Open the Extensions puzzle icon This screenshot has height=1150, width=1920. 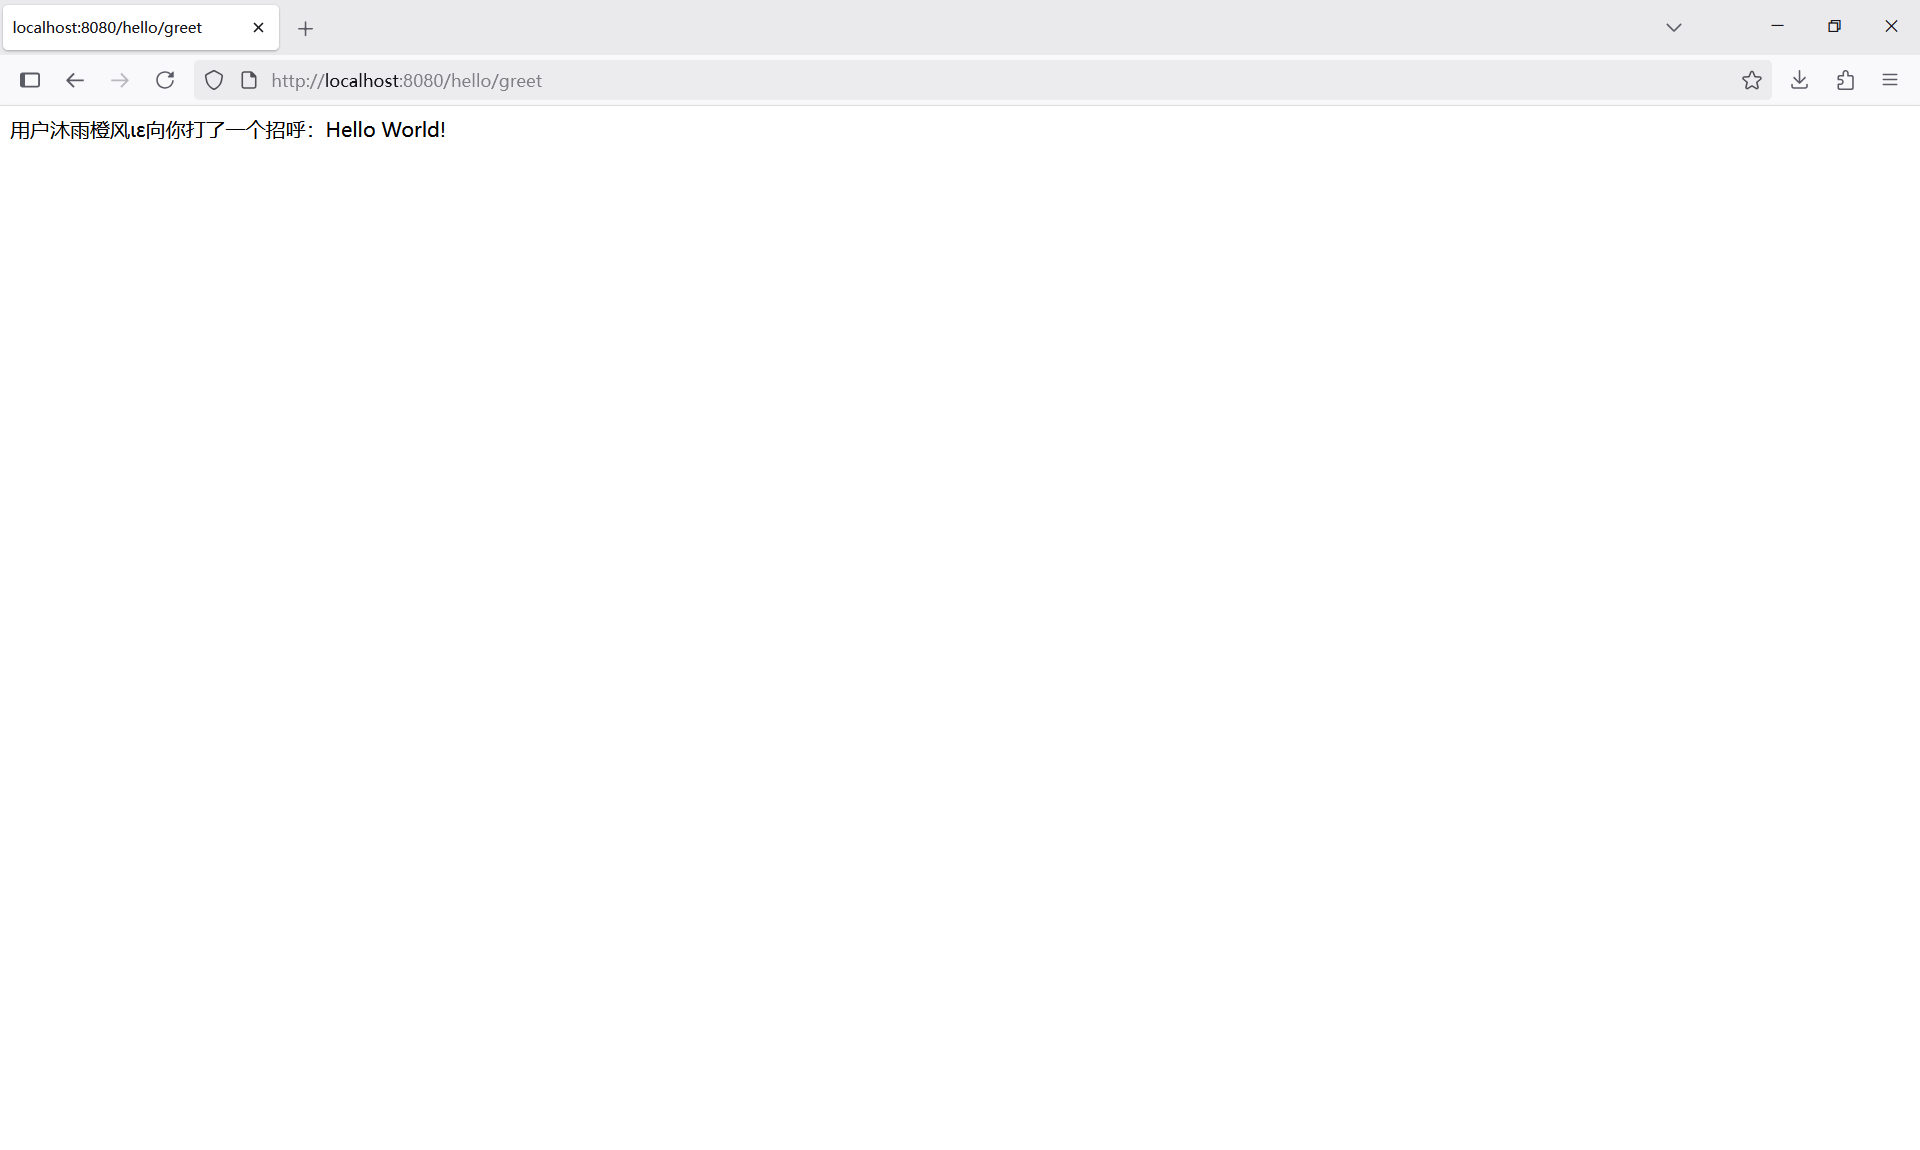[1845, 80]
